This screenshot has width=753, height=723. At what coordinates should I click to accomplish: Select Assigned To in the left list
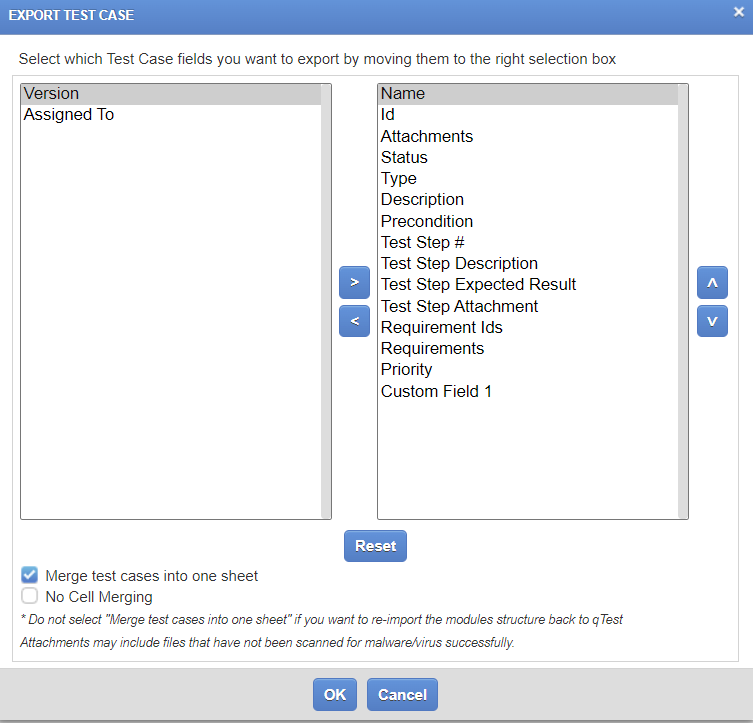click(x=69, y=115)
